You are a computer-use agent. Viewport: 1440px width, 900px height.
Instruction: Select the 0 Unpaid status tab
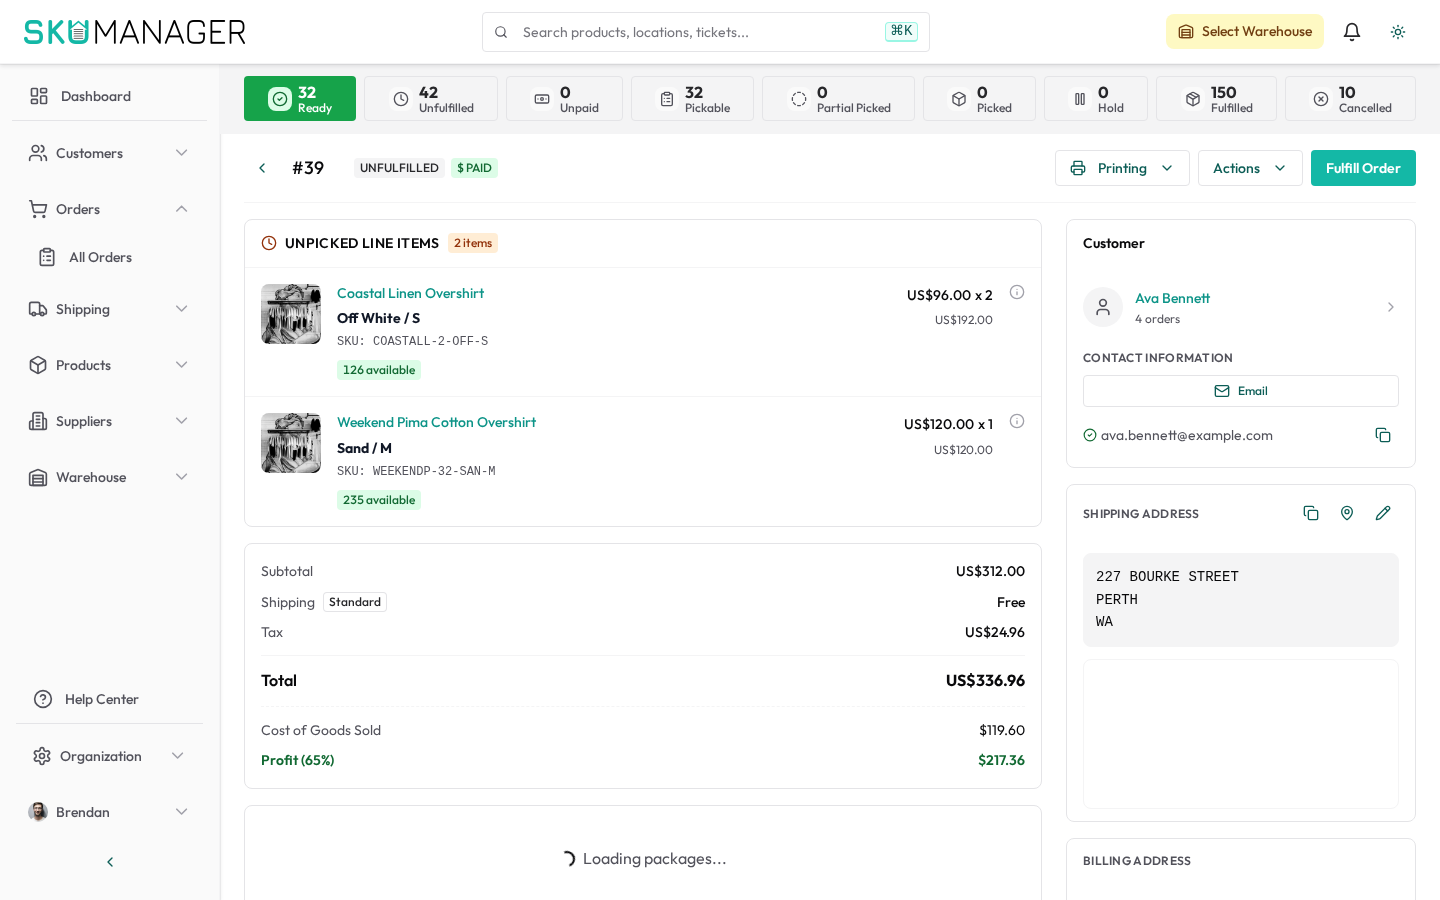click(x=564, y=99)
